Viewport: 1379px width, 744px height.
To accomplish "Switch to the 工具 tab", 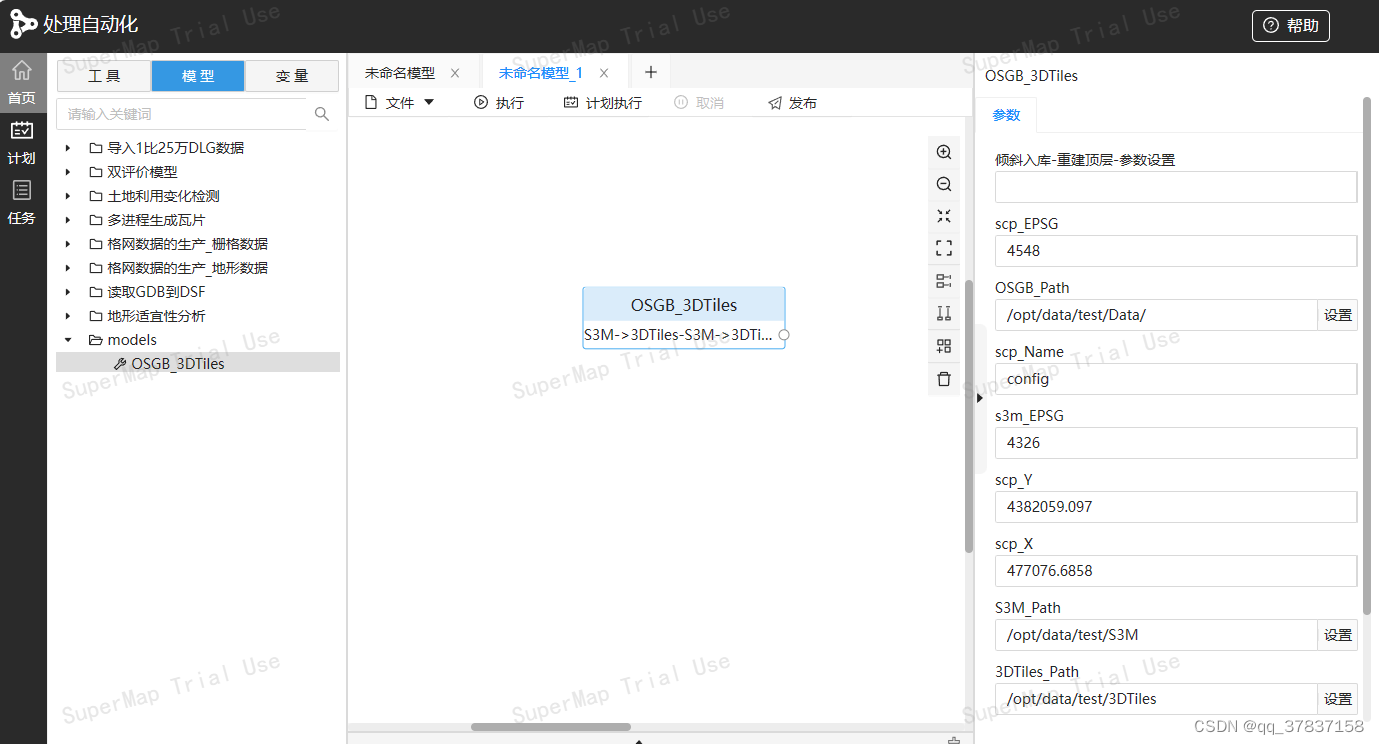I will [104, 76].
